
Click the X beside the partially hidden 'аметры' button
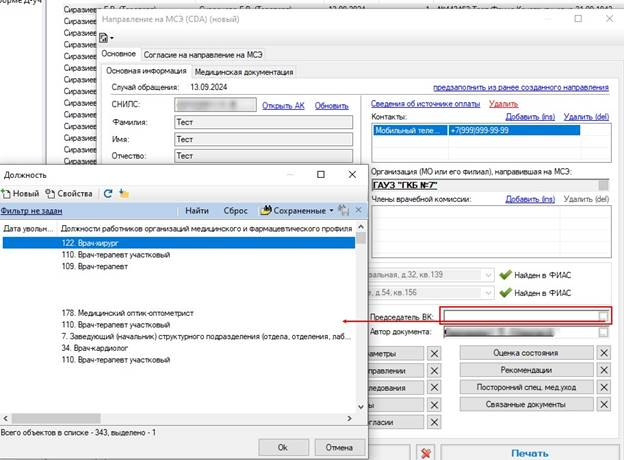(434, 353)
